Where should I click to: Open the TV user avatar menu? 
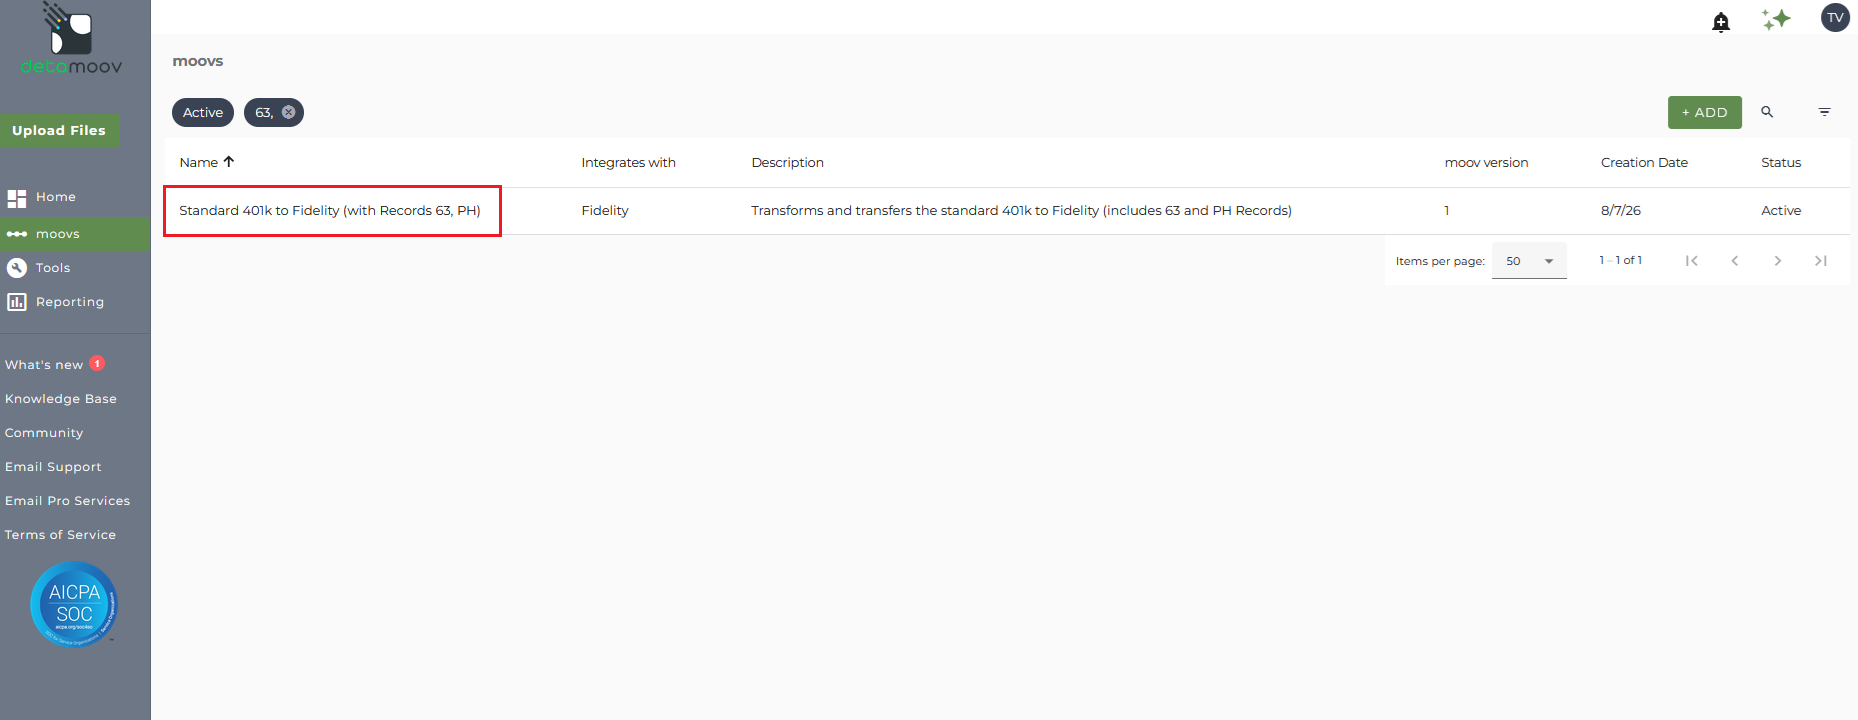click(1835, 18)
